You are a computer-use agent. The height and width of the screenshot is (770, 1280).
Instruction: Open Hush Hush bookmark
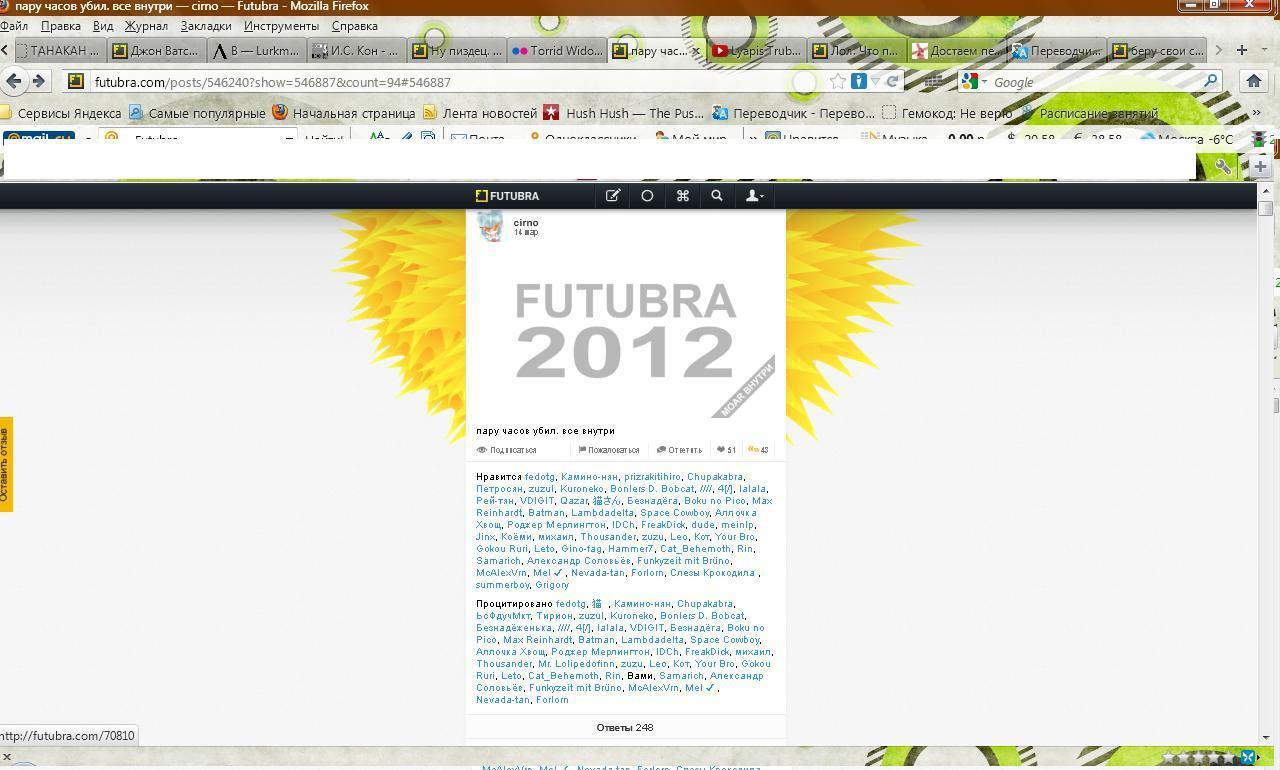tap(623, 113)
